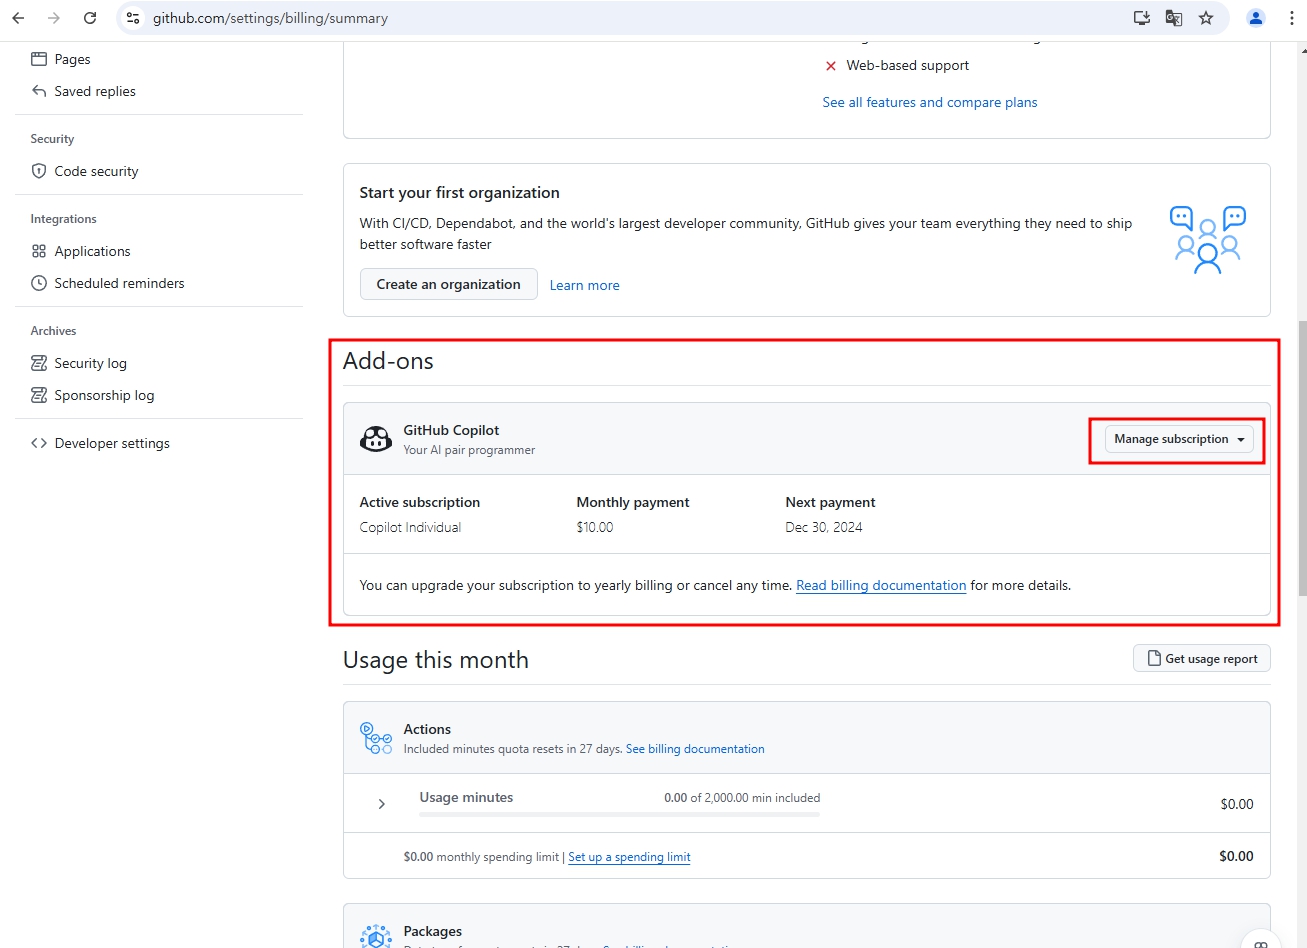This screenshot has height=948, width=1307.
Task: Click See all features and compare plans
Action: point(930,102)
